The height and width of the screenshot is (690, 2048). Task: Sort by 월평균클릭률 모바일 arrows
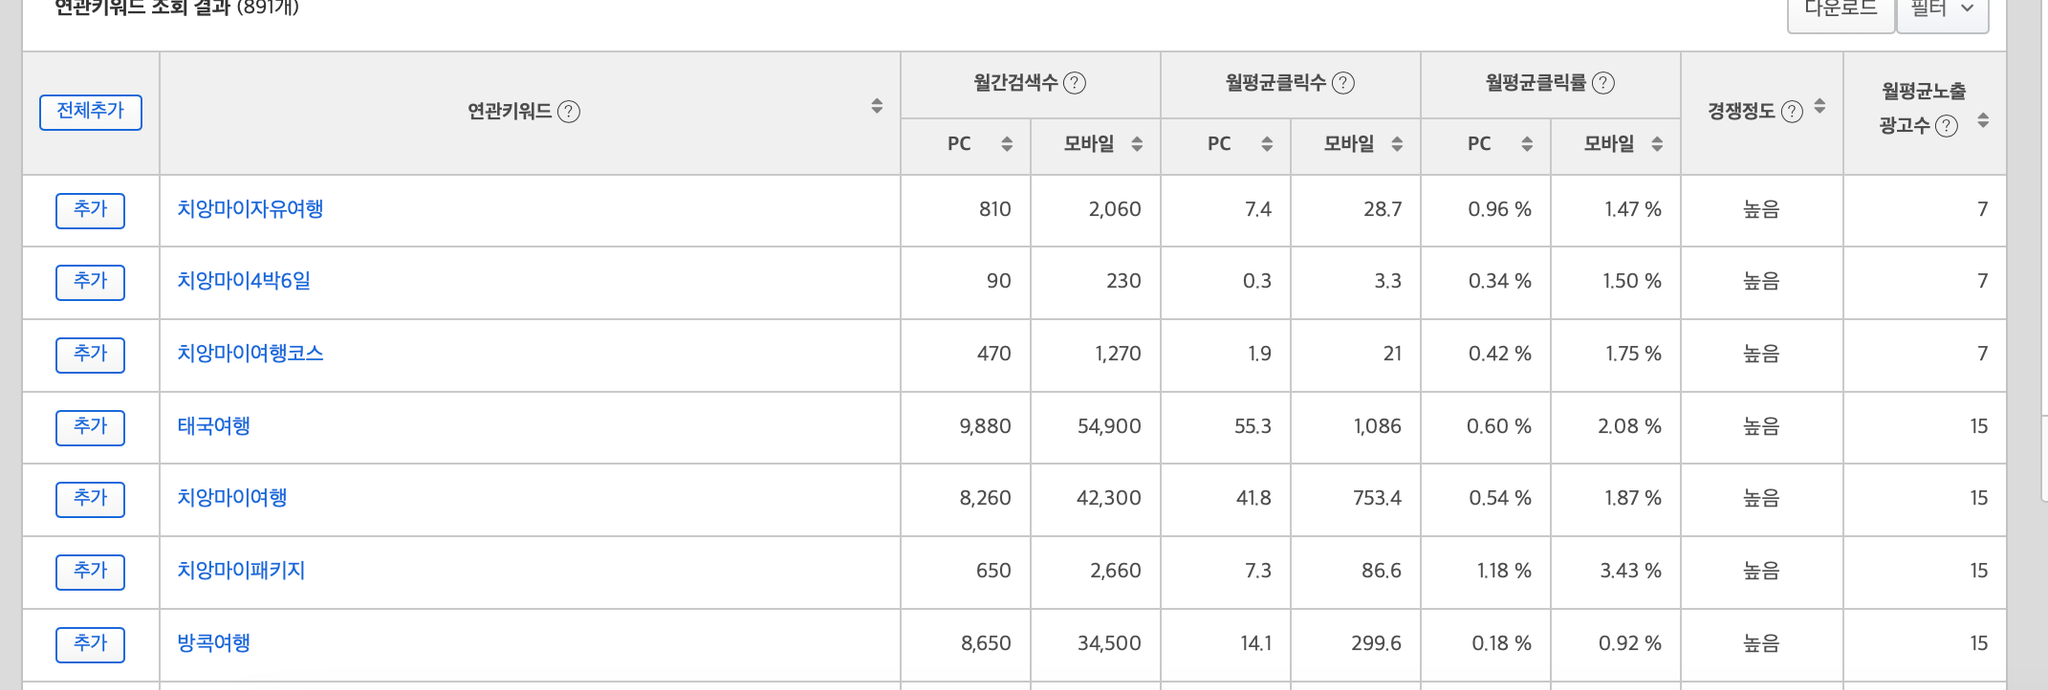1657,144
